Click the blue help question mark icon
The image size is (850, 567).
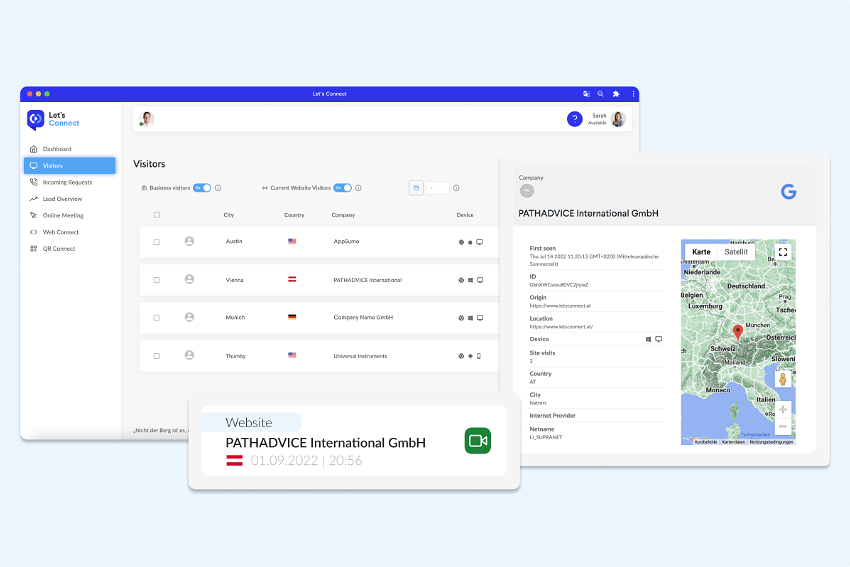pos(574,119)
